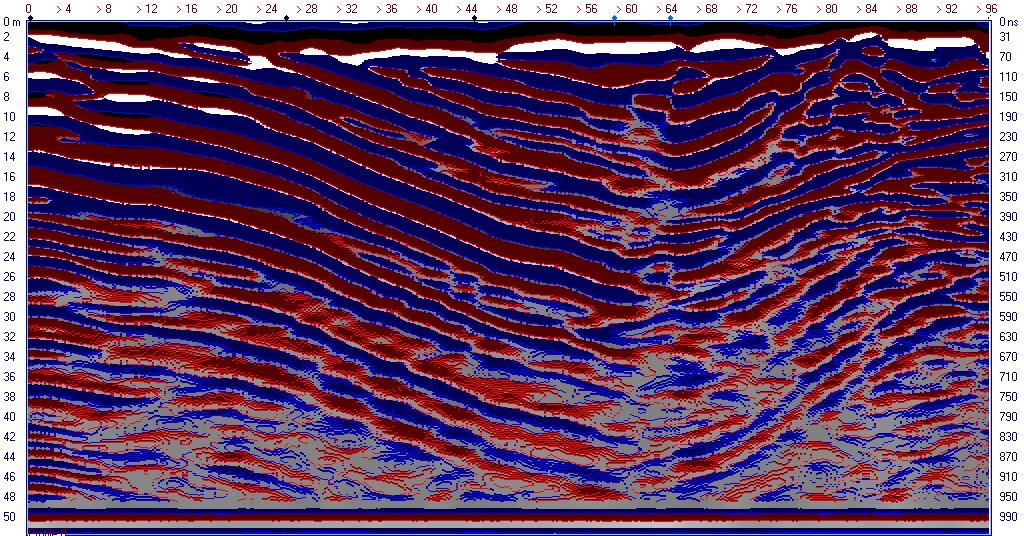Screen dimensions: 1024x536
Task: Click time axis label '950' on right
Action: [x=1008, y=497]
